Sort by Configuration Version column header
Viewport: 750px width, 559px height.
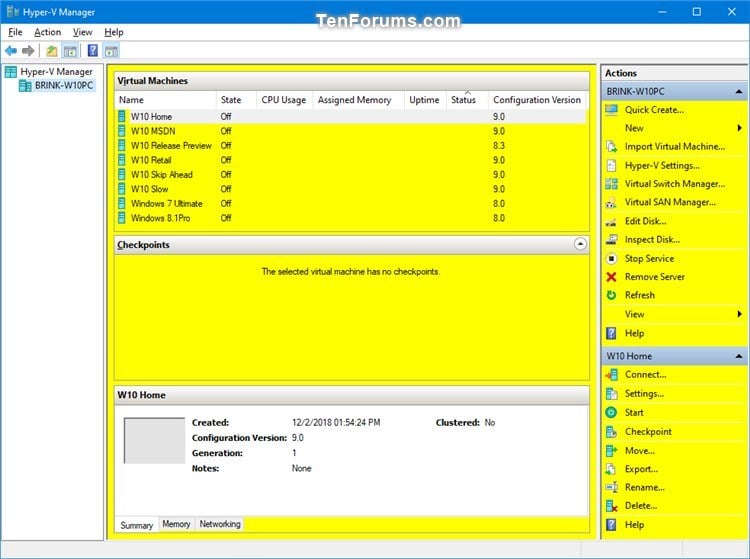pyautogui.click(x=538, y=100)
